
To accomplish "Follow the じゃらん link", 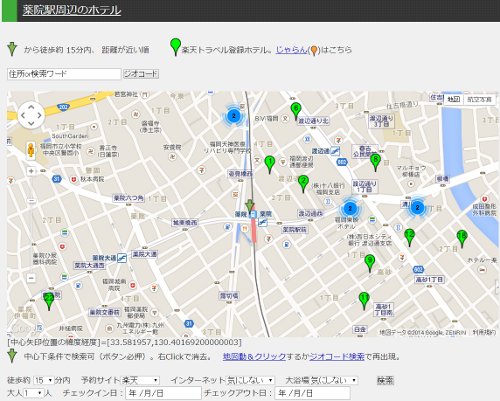I will [x=291, y=50].
